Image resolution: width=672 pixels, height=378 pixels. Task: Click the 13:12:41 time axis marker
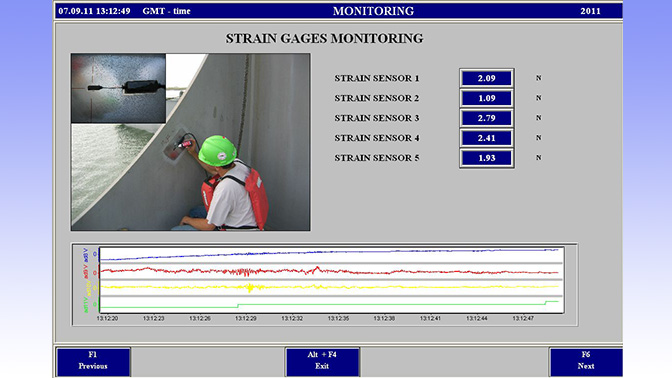click(430, 318)
